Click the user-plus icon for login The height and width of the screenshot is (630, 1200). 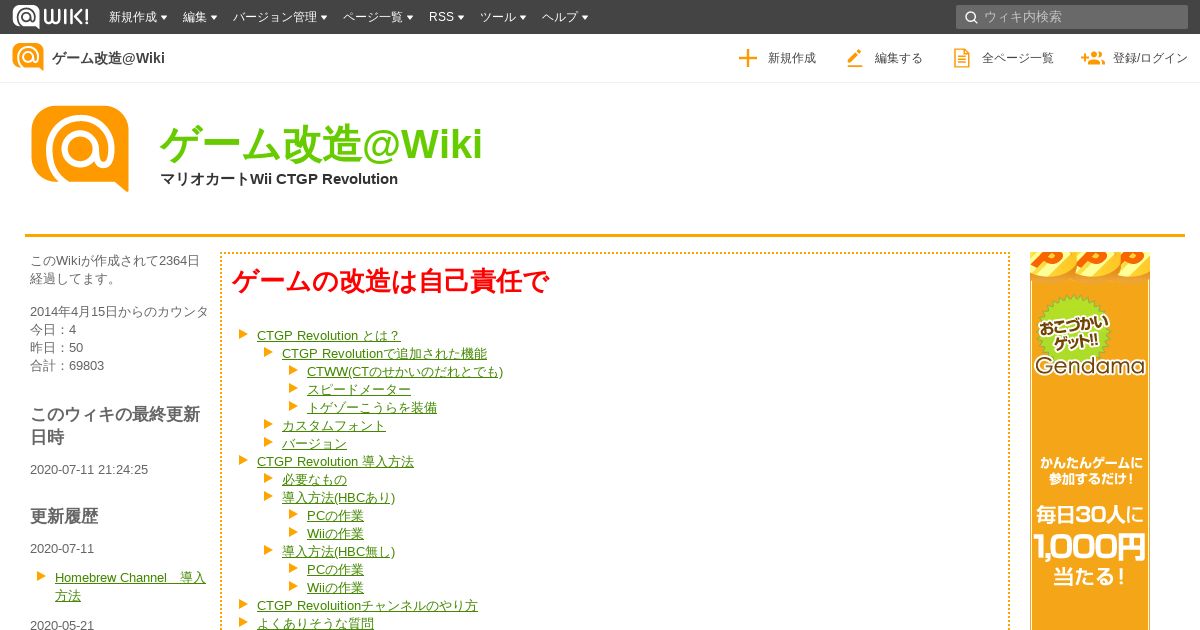[1092, 58]
